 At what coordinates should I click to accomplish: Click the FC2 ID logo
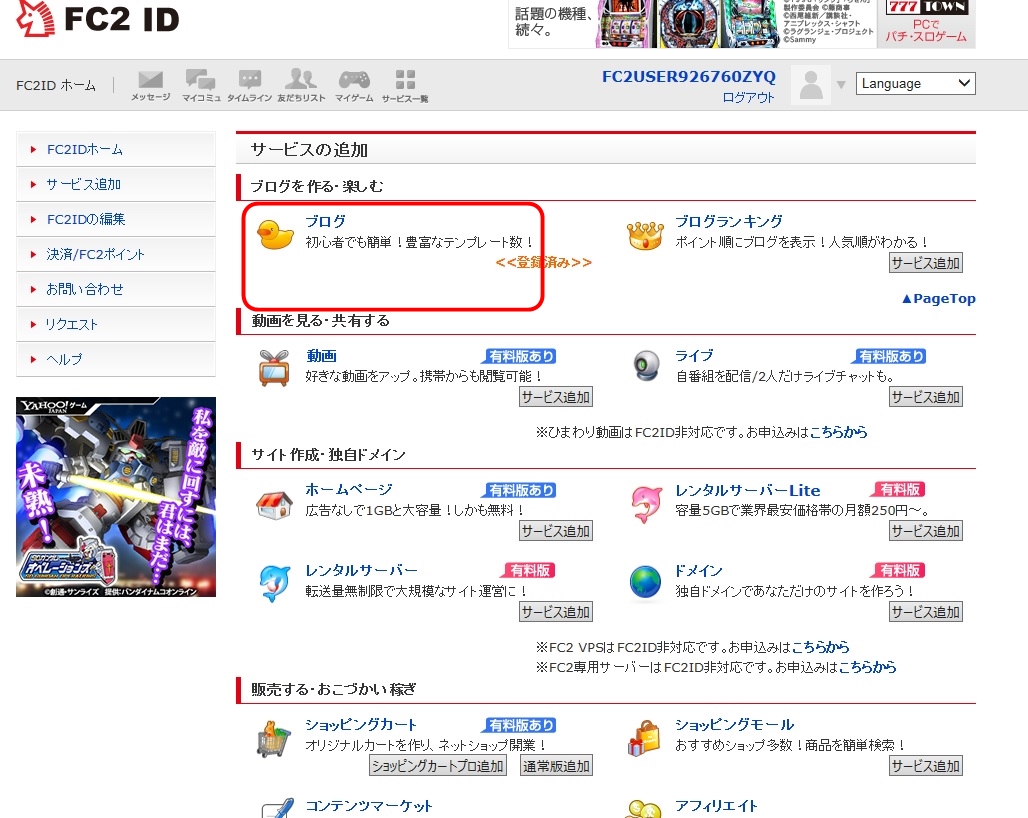[98, 18]
